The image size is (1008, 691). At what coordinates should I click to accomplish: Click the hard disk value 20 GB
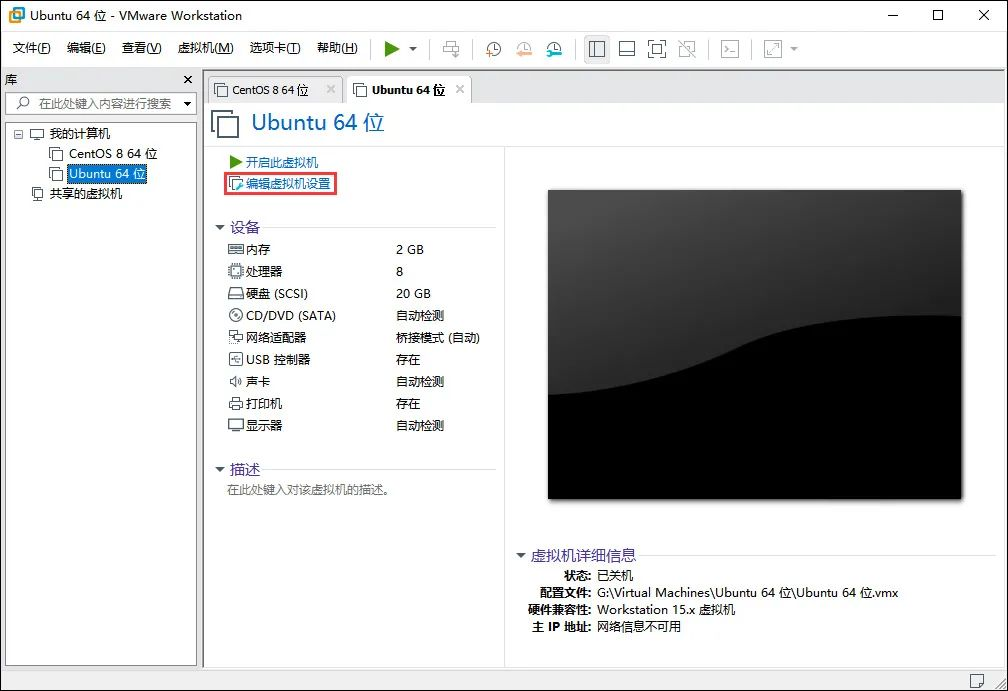(x=413, y=294)
